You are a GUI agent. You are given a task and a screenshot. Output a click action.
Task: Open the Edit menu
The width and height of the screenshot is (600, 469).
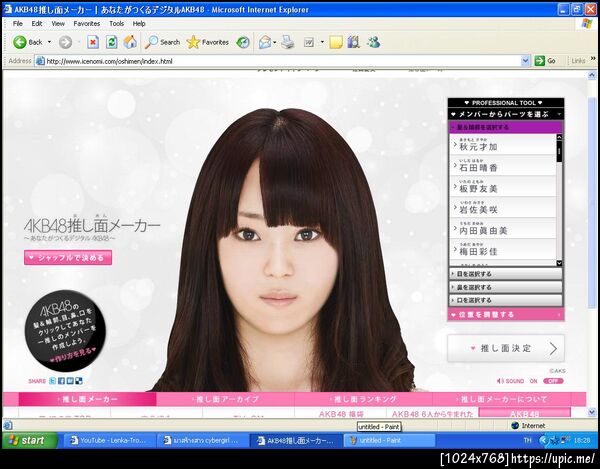coord(37,23)
